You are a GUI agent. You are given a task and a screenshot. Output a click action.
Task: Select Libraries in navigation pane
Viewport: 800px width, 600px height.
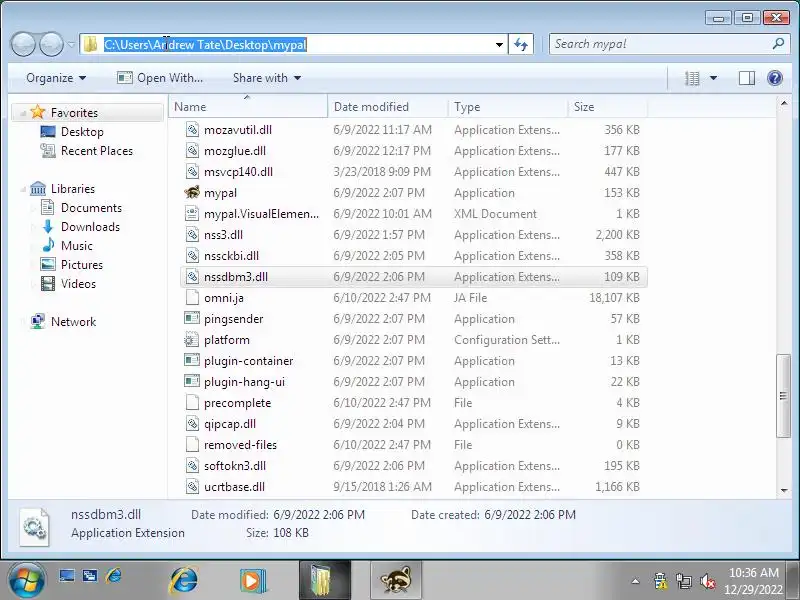tap(72, 189)
